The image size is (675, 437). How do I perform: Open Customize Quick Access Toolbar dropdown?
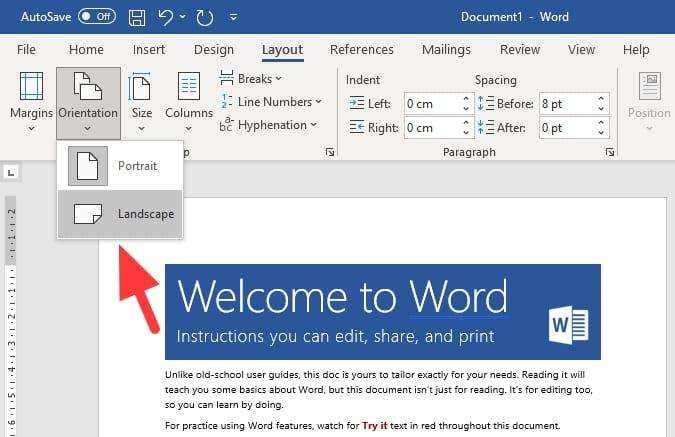click(233, 17)
